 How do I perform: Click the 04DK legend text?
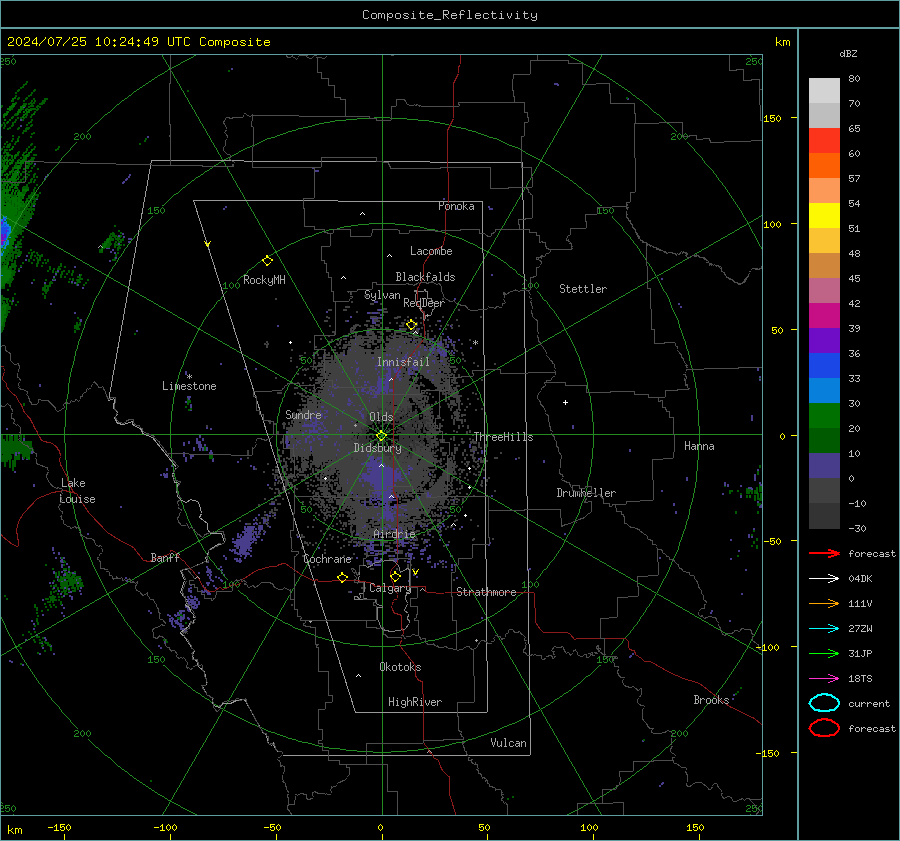pos(860,579)
